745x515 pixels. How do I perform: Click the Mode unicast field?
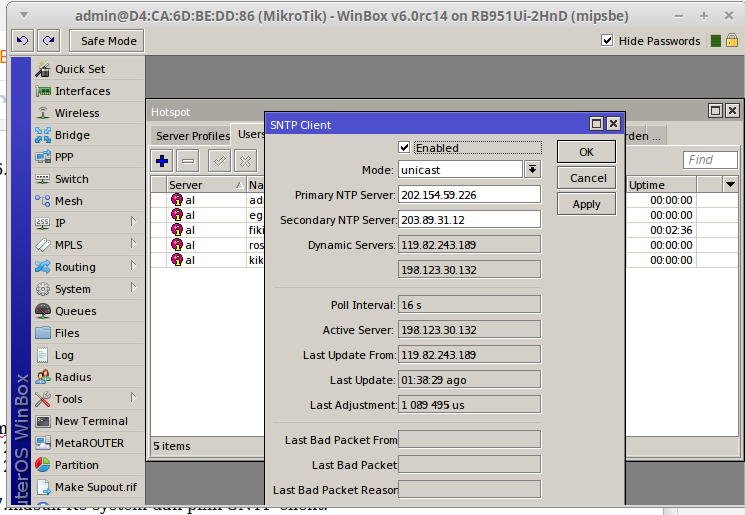click(460, 170)
